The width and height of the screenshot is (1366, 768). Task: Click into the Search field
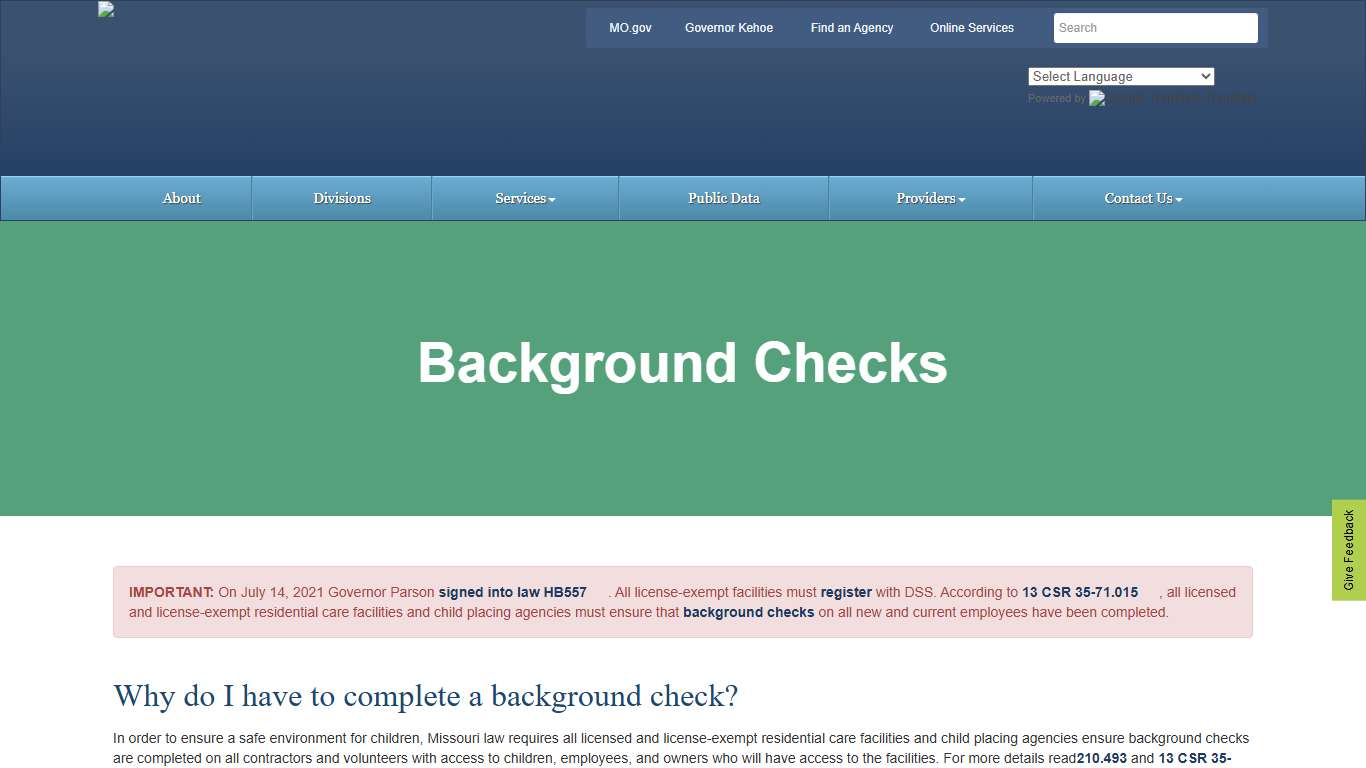pos(1155,28)
